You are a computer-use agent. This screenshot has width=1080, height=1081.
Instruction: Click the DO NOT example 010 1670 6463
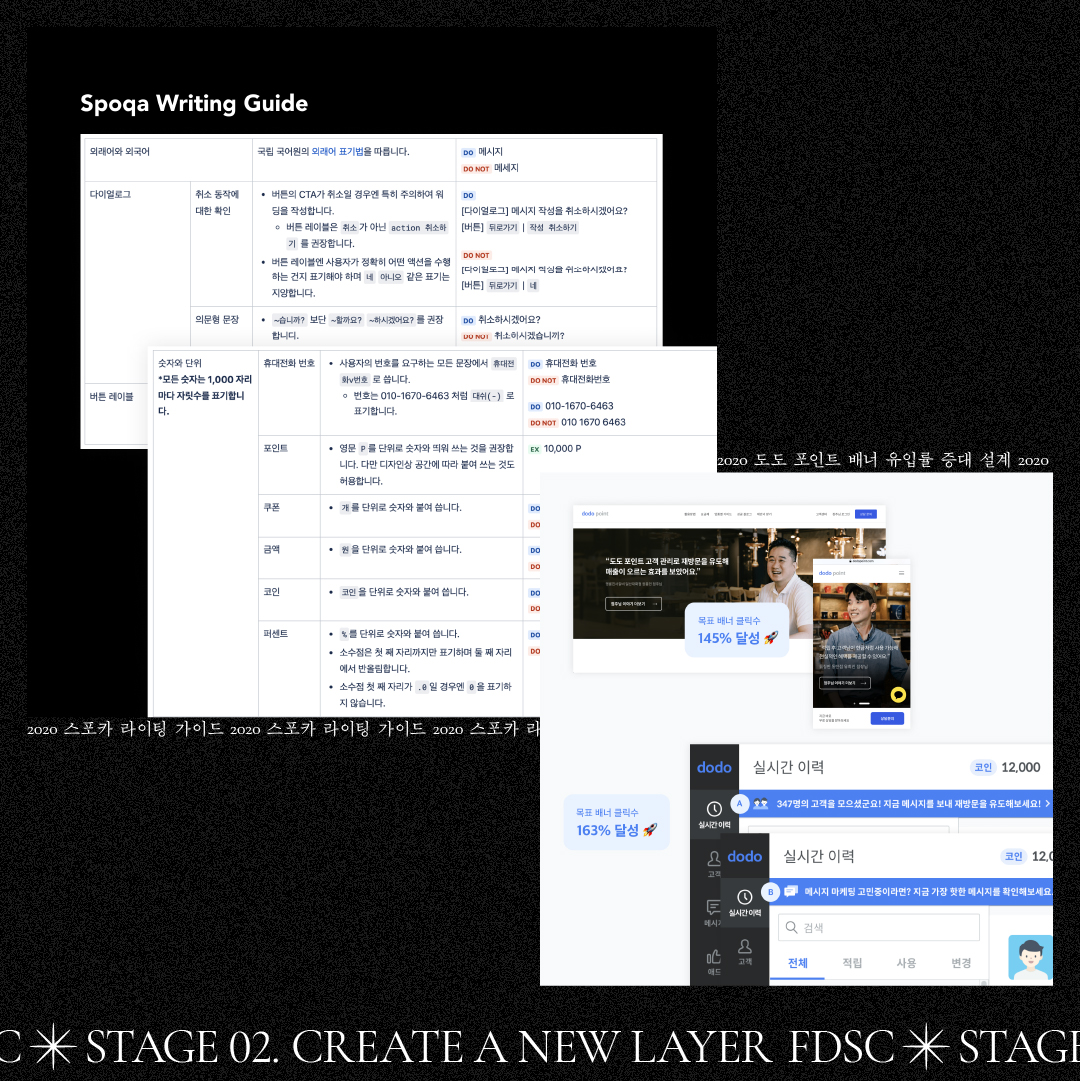[x=593, y=422]
